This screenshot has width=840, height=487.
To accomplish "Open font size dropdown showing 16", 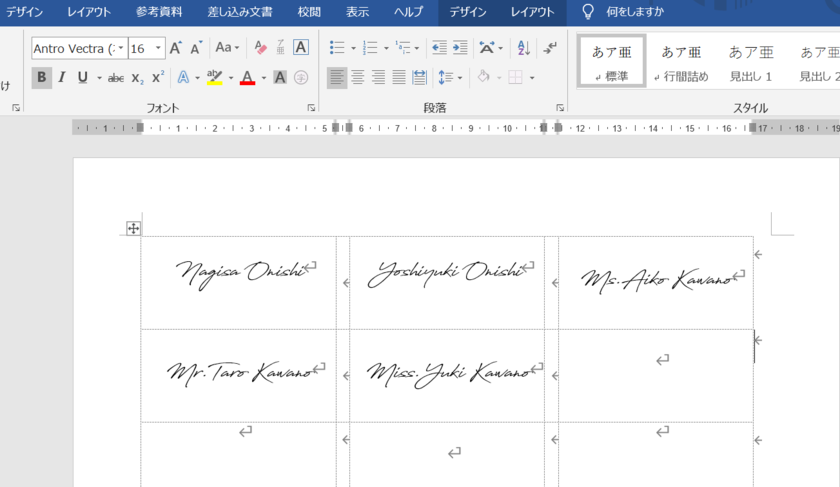I will pos(158,49).
